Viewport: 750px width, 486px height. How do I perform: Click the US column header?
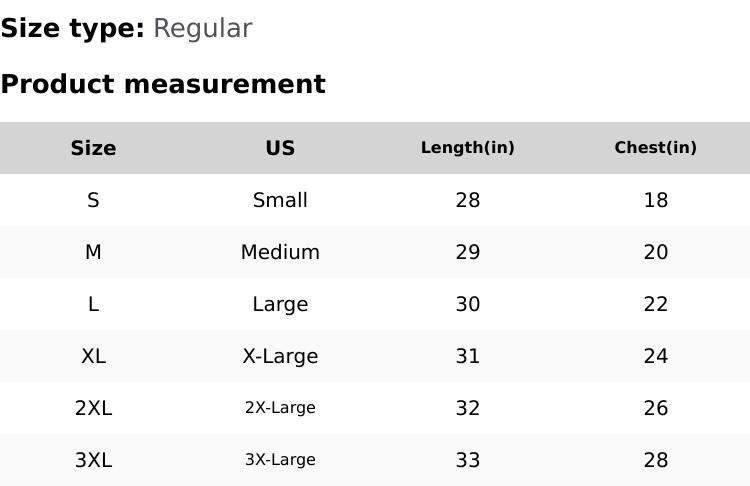click(280, 148)
